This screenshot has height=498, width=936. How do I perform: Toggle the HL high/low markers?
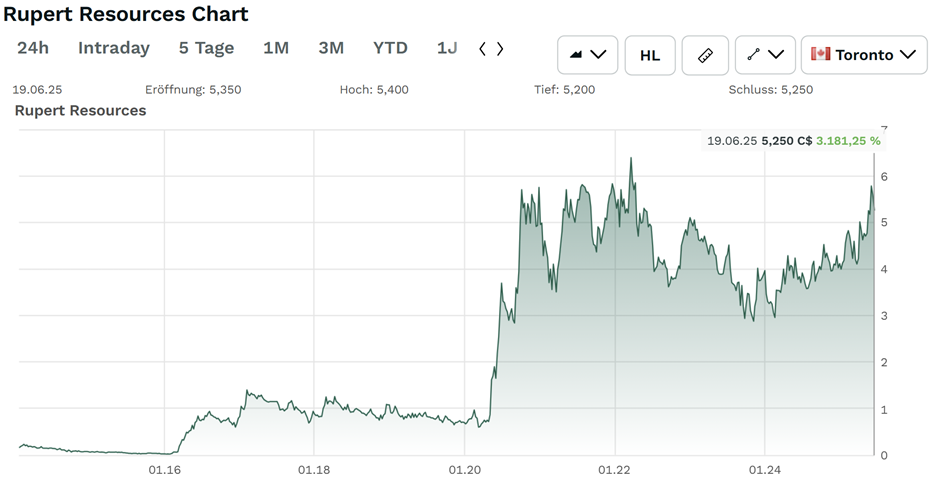coord(649,55)
